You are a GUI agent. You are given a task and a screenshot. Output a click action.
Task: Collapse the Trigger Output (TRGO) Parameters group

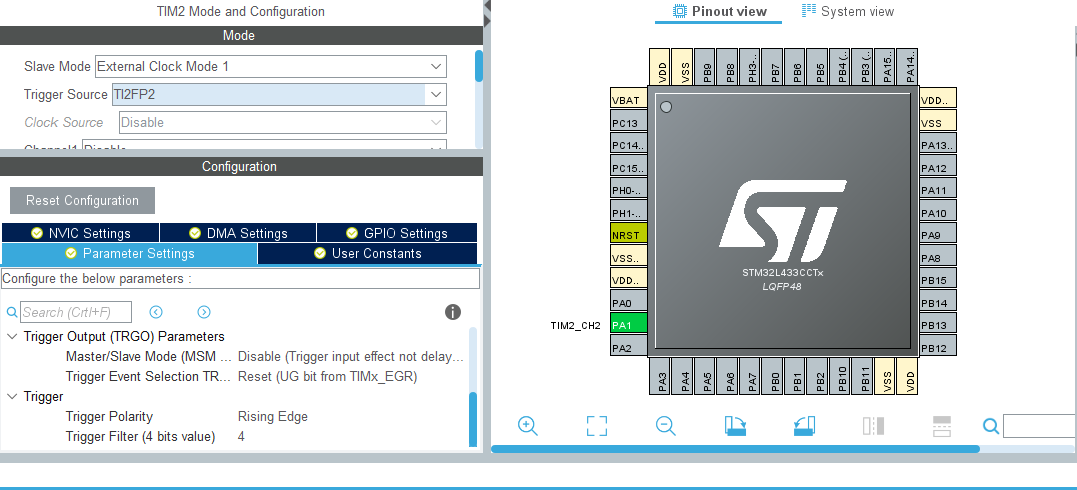pyautogui.click(x=12, y=337)
